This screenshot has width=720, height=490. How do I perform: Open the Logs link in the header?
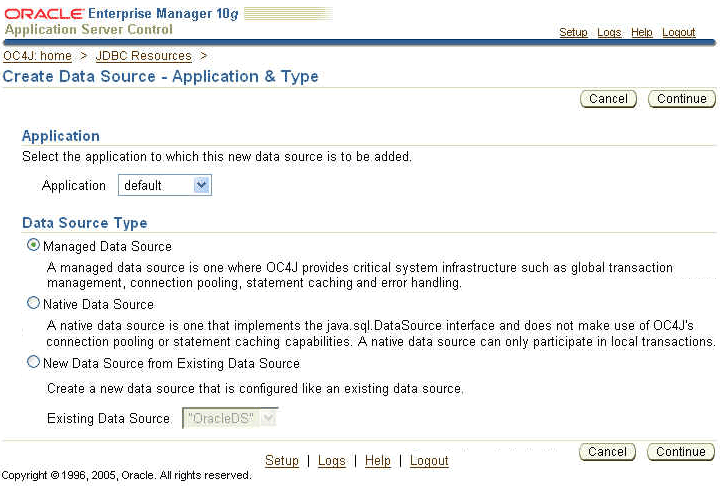(x=609, y=33)
